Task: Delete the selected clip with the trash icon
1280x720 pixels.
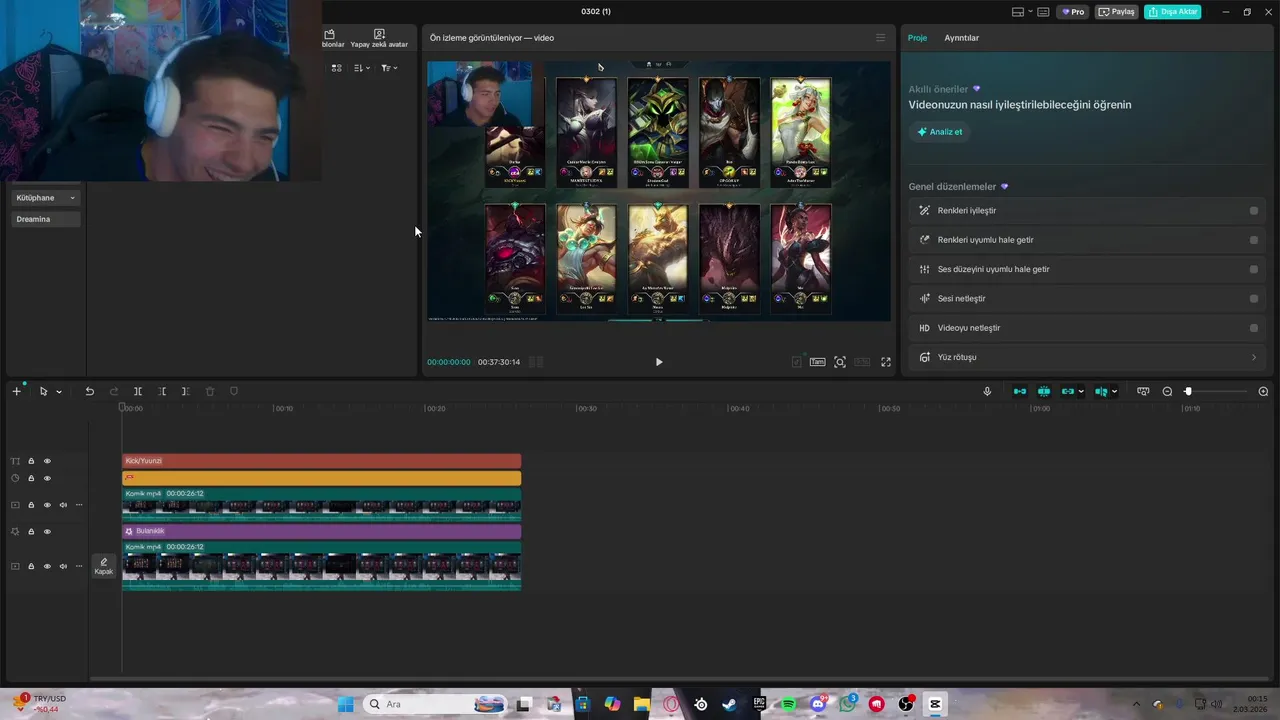Action: [x=210, y=391]
